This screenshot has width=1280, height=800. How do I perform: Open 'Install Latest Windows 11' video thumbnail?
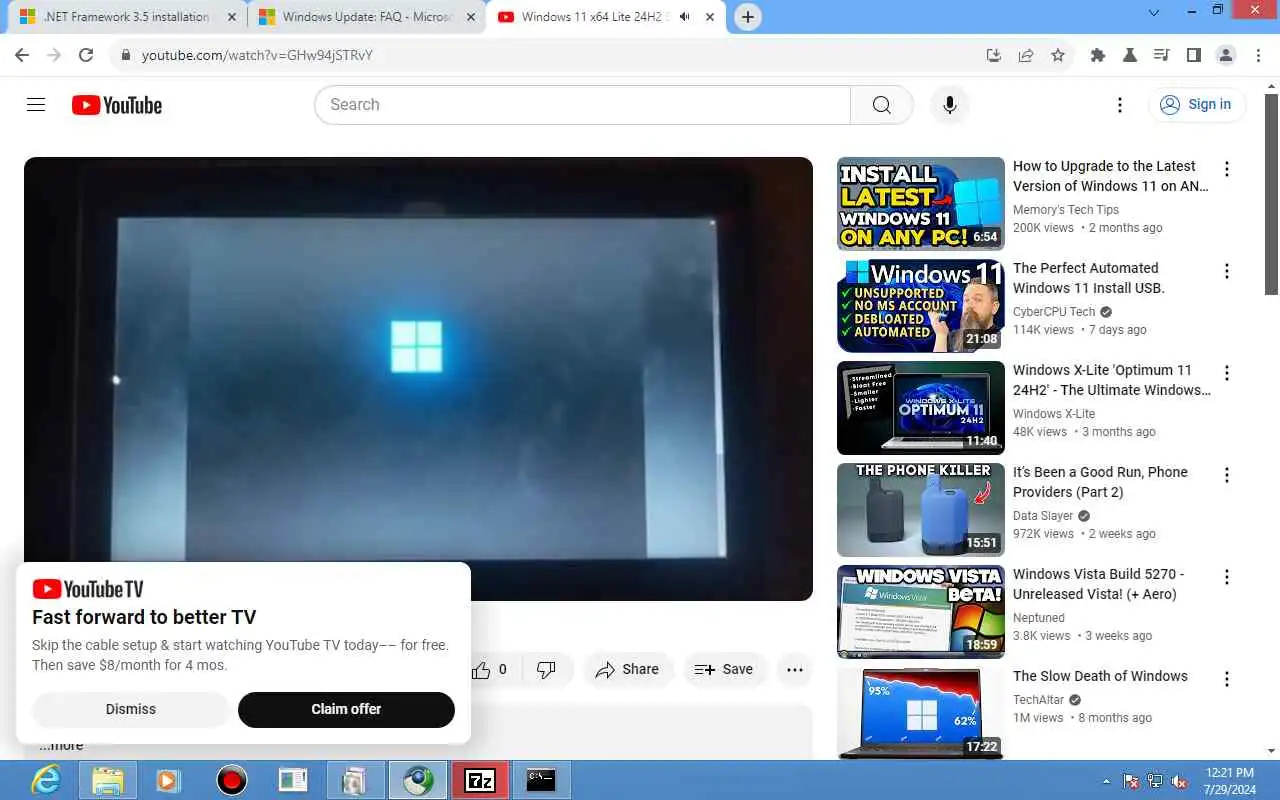[x=920, y=203]
